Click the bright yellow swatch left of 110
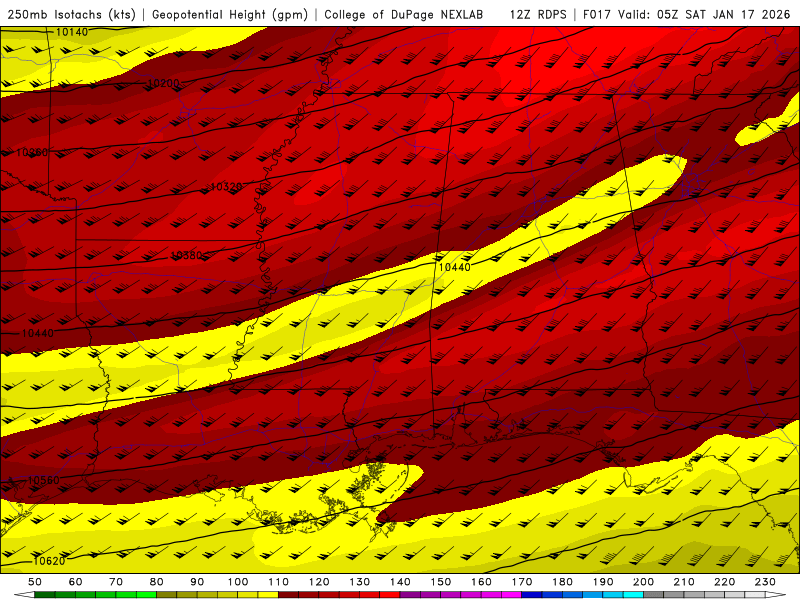This screenshot has width=800, height=600. tap(268, 595)
